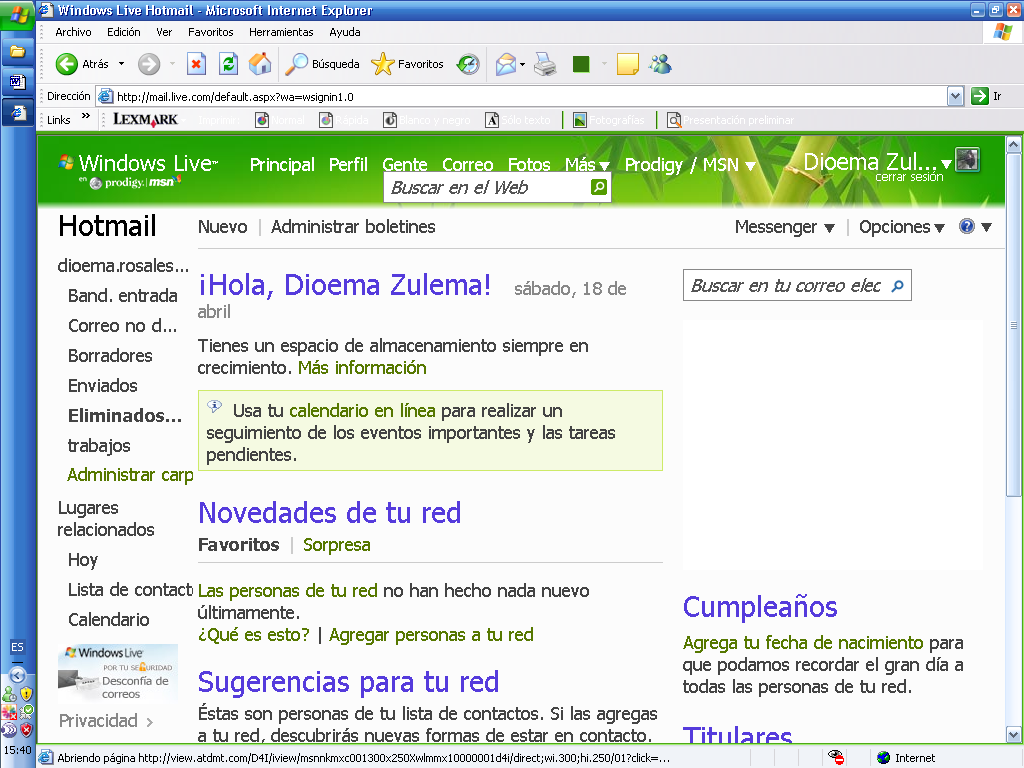Open the Herramientas menu
This screenshot has height=768, width=1024.
pyautogui.click(x=281, y=32)
